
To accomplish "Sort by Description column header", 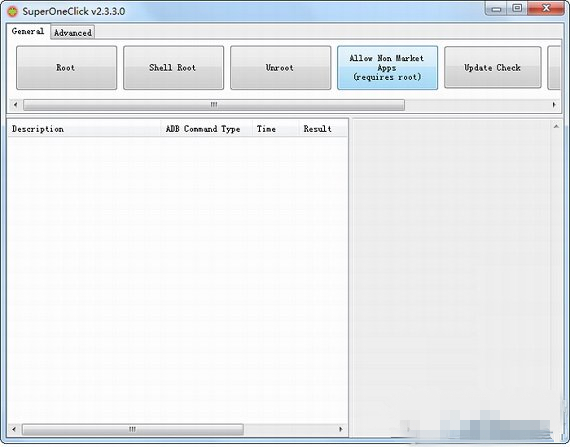I will point(84,129).
